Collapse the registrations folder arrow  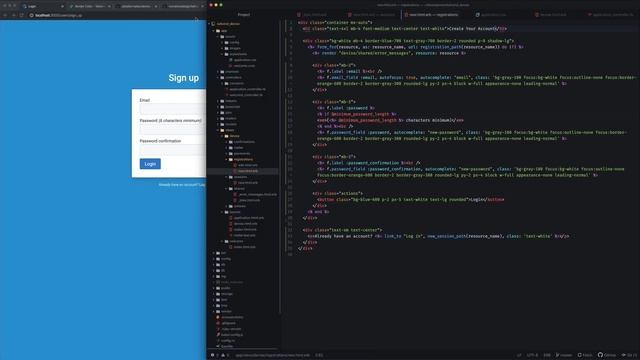tap(227, 159)
